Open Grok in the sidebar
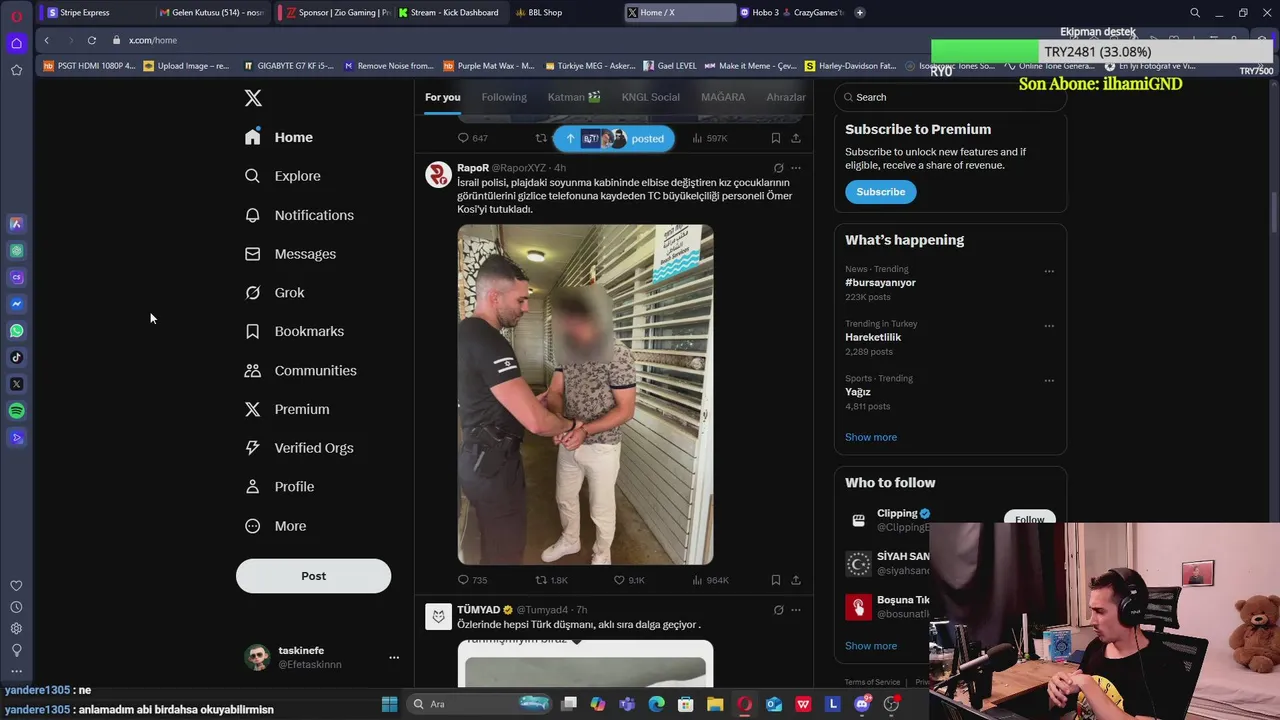1280x720 pixels. (275, 293)
